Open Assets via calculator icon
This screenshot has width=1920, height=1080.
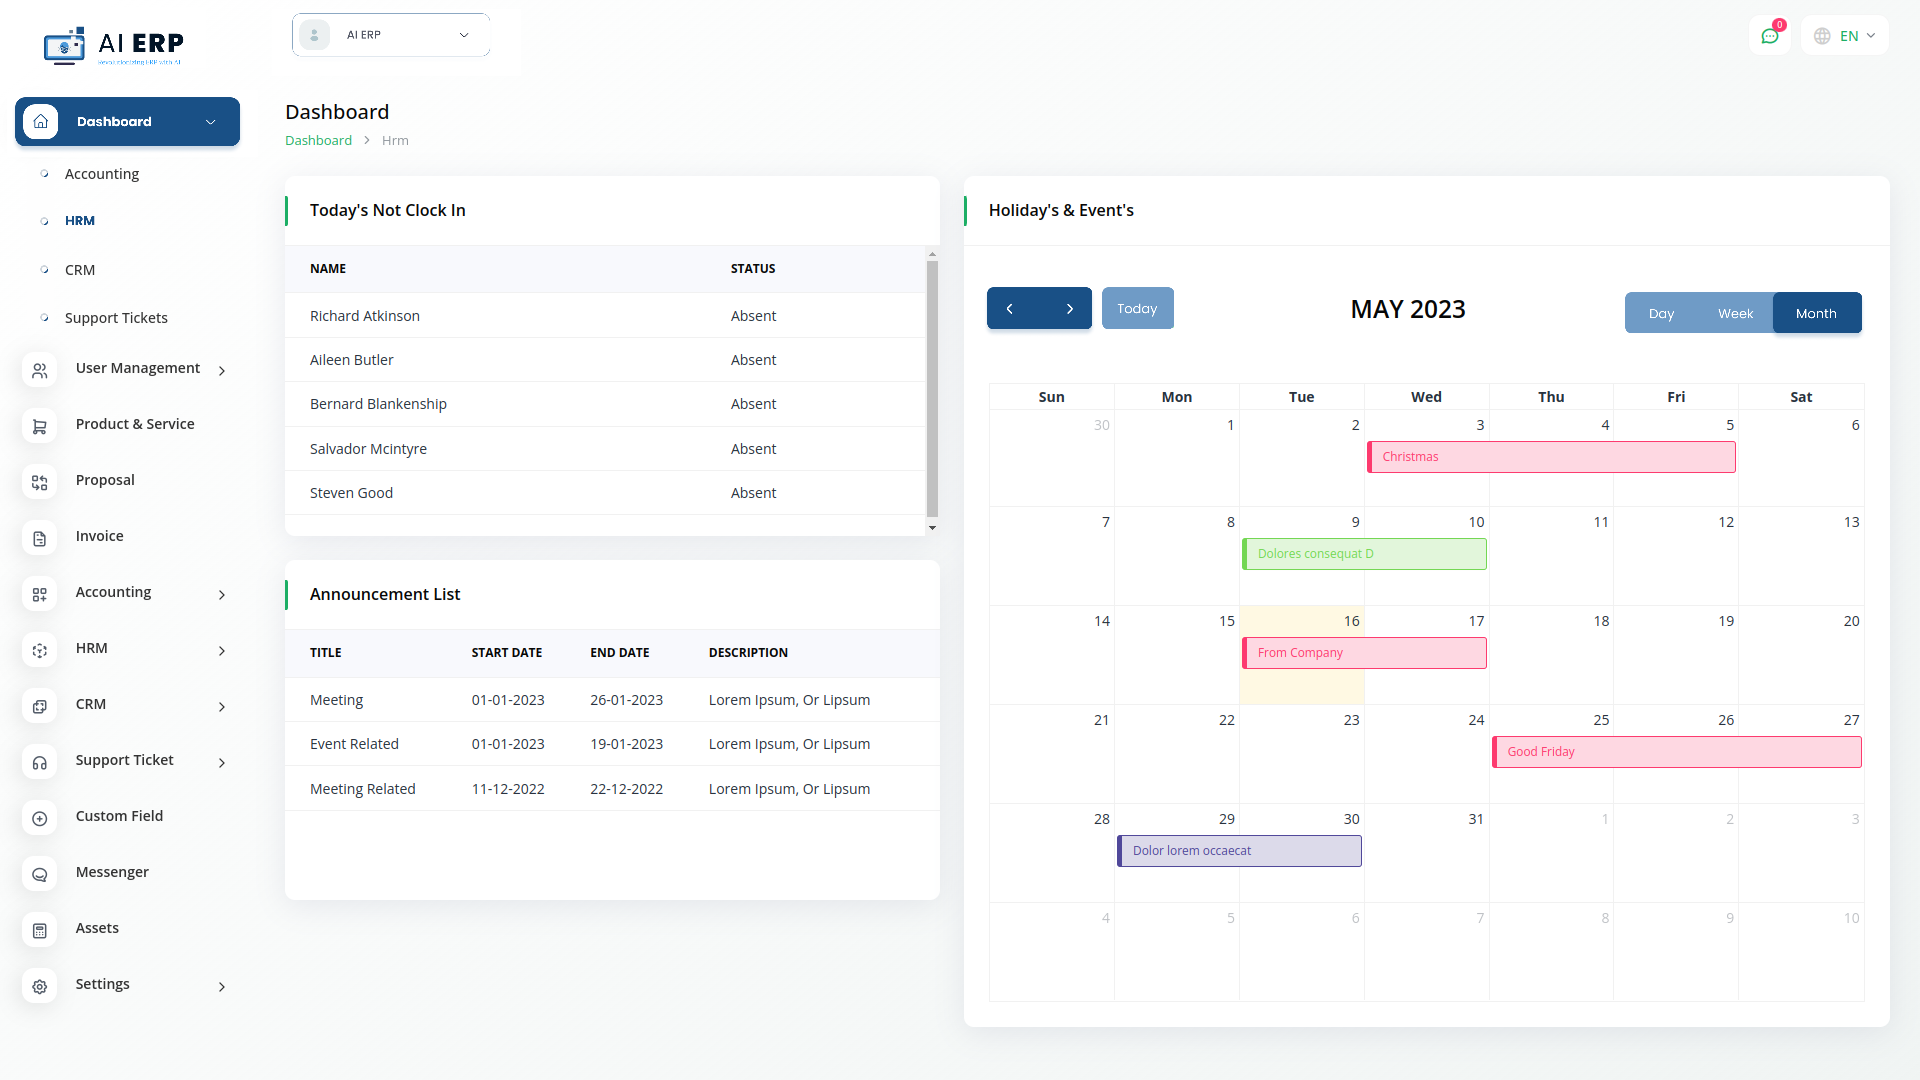pos(40,930)
